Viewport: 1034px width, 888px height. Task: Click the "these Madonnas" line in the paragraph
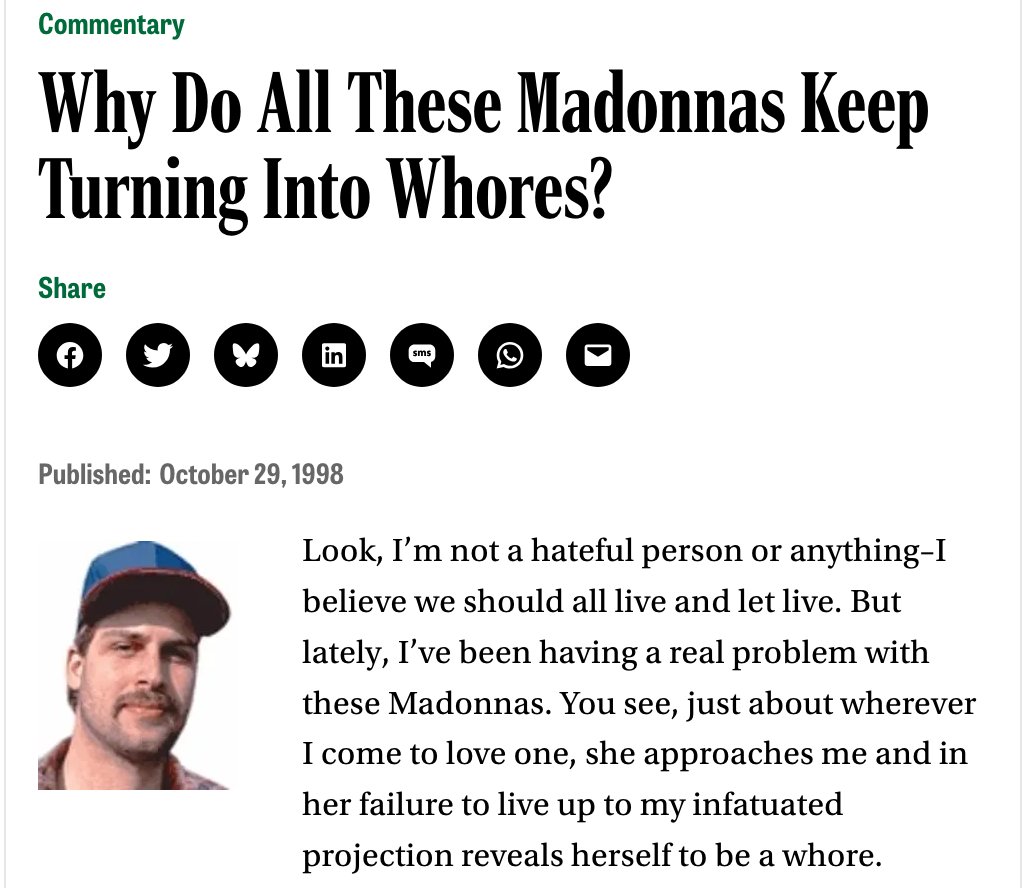click(639, 703)
